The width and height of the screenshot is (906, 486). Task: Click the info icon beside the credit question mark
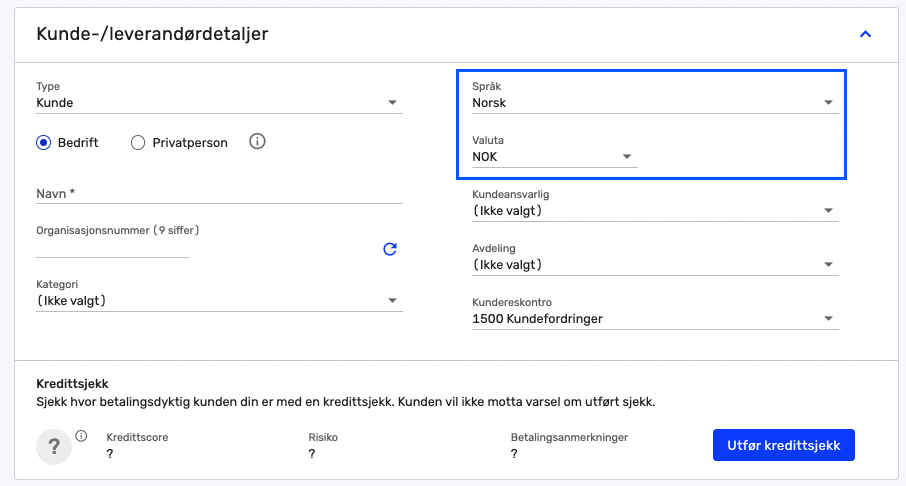(x=81, y=436)
